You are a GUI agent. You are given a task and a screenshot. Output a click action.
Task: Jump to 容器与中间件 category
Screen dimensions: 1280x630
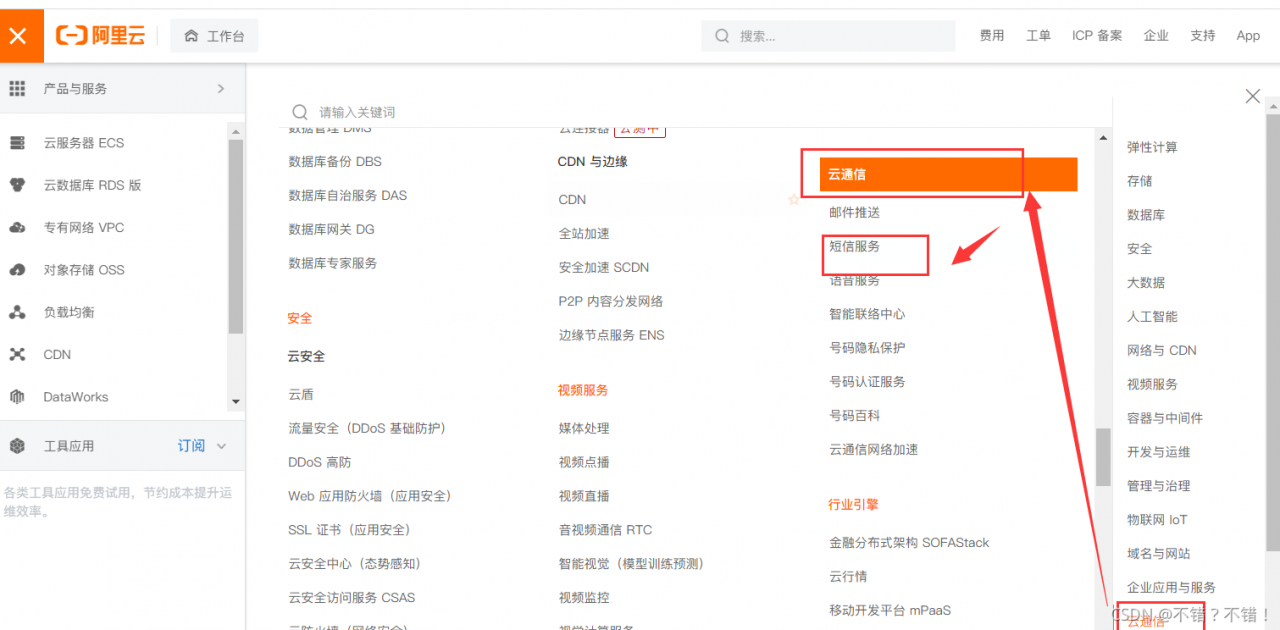tap(1165, 418)
